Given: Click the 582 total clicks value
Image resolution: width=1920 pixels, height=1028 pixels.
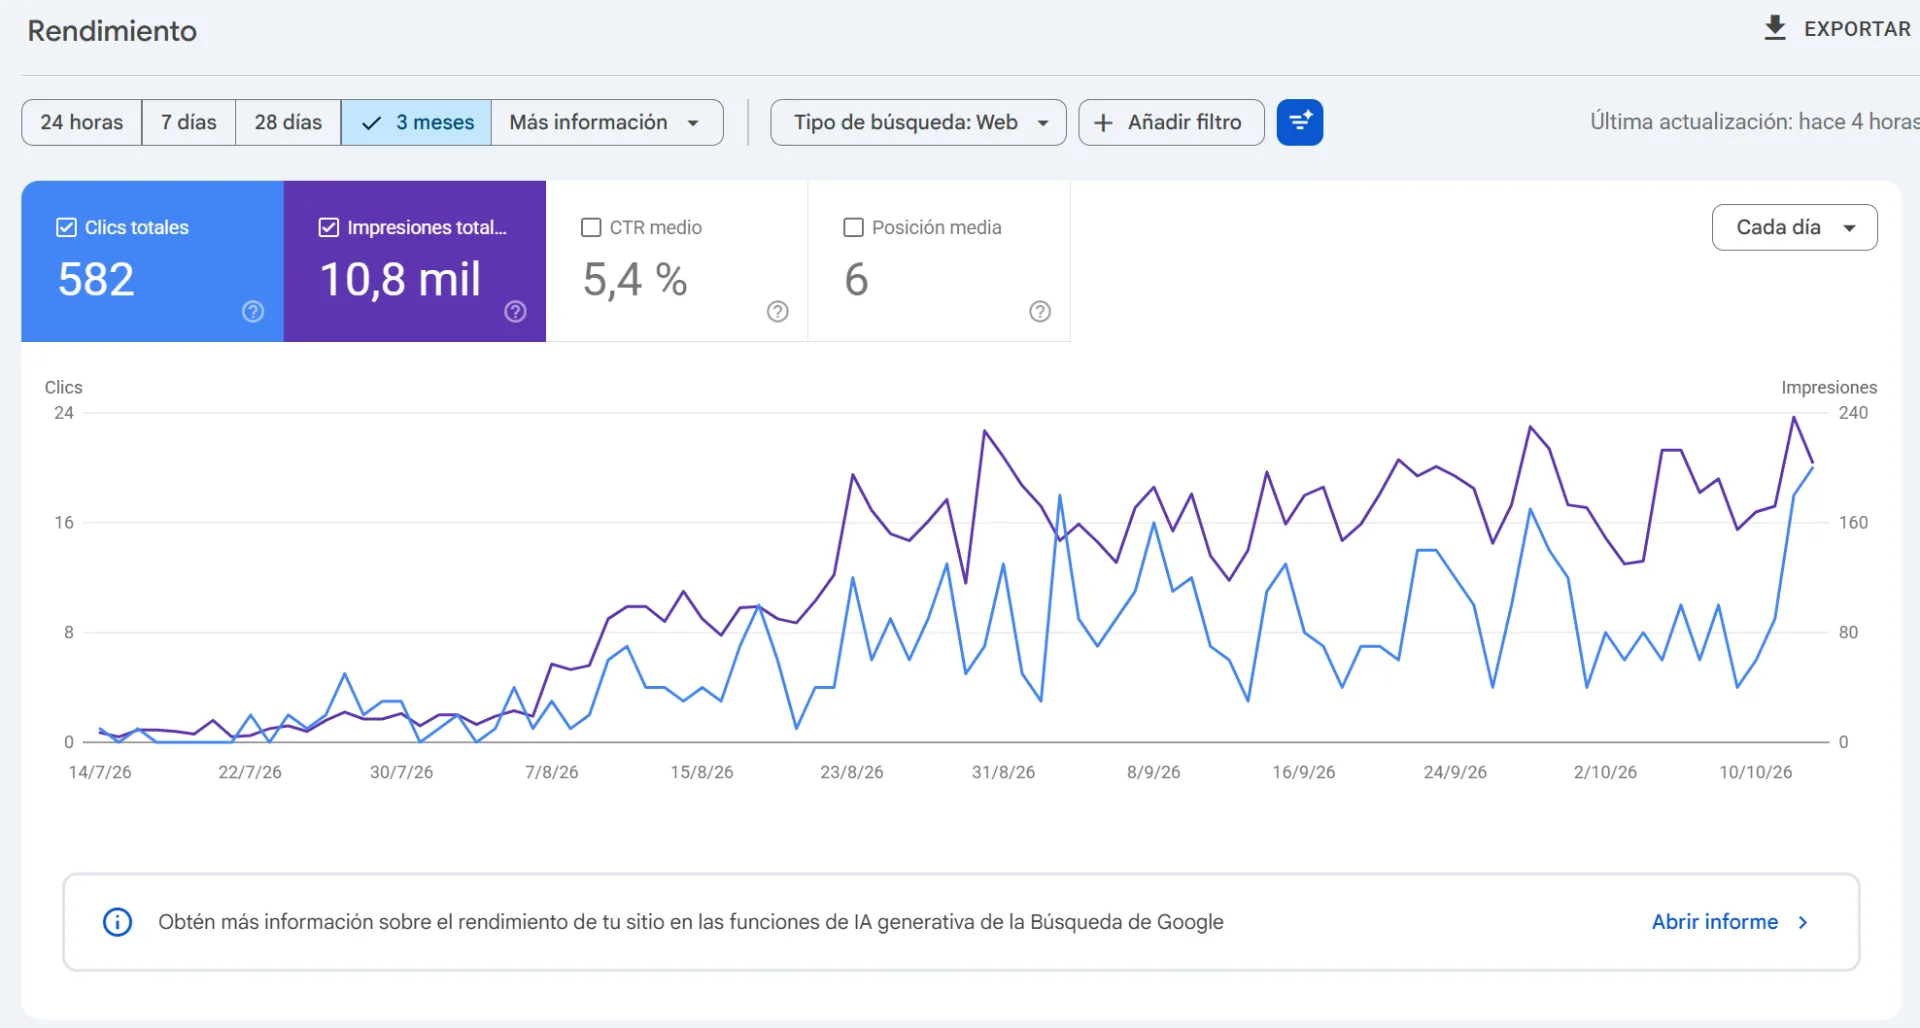Looking at the screenshot, I should click(x=96, y=279).
